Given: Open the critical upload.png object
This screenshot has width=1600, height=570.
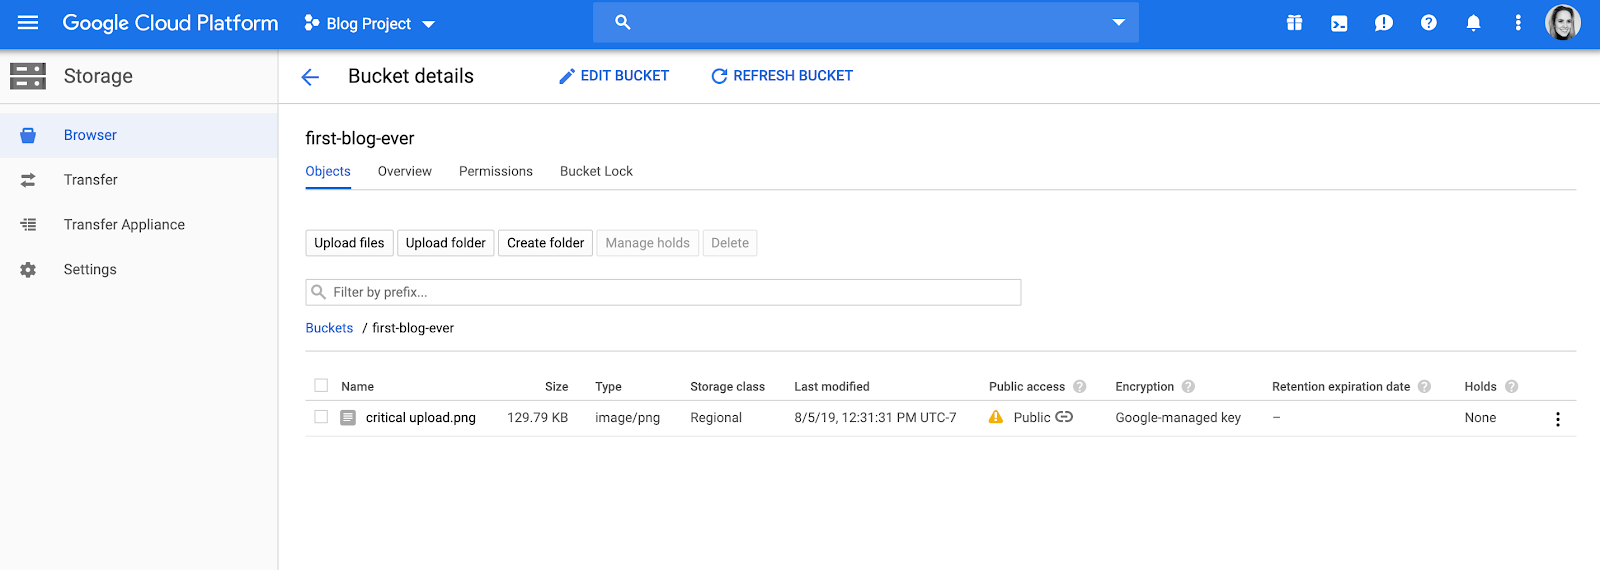Looking at the screenshot, I should coord(421,418).
